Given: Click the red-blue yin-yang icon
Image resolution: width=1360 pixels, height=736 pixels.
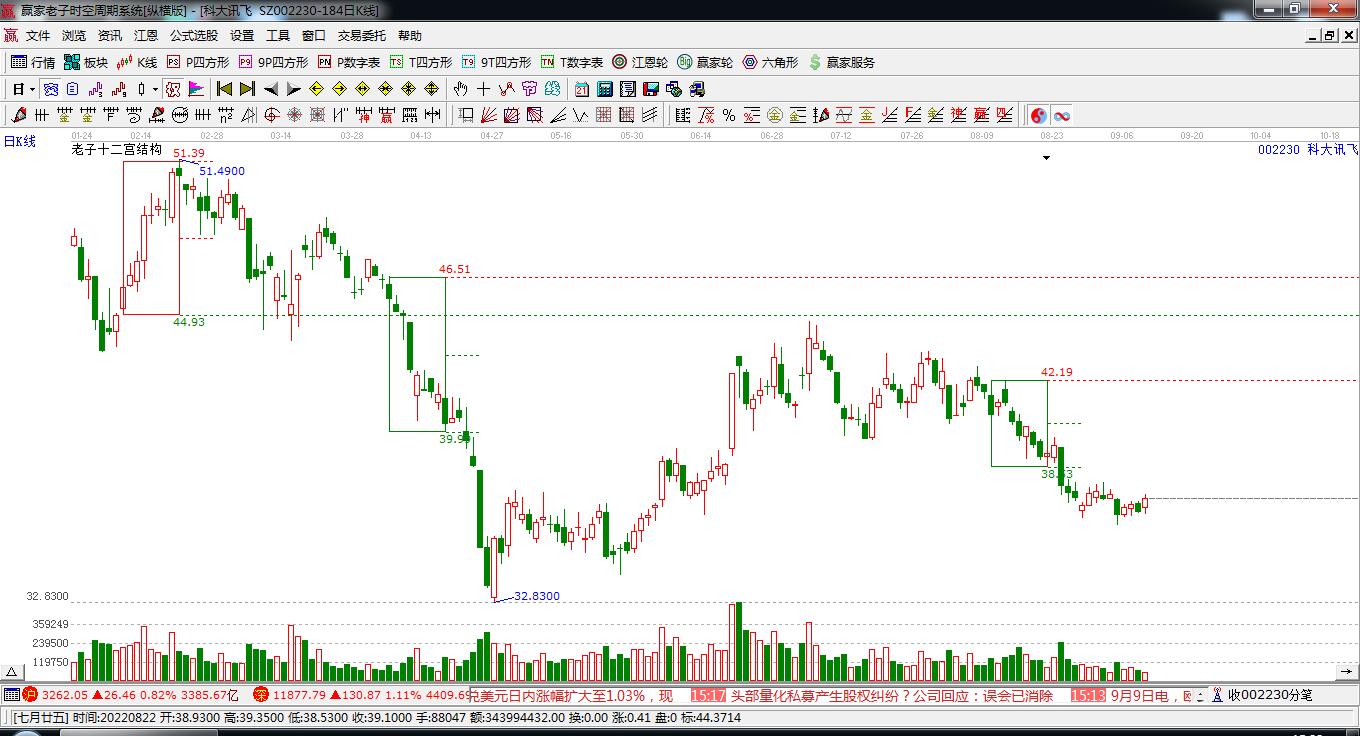Looking at the screenshot, I should tap(1039, 115).
